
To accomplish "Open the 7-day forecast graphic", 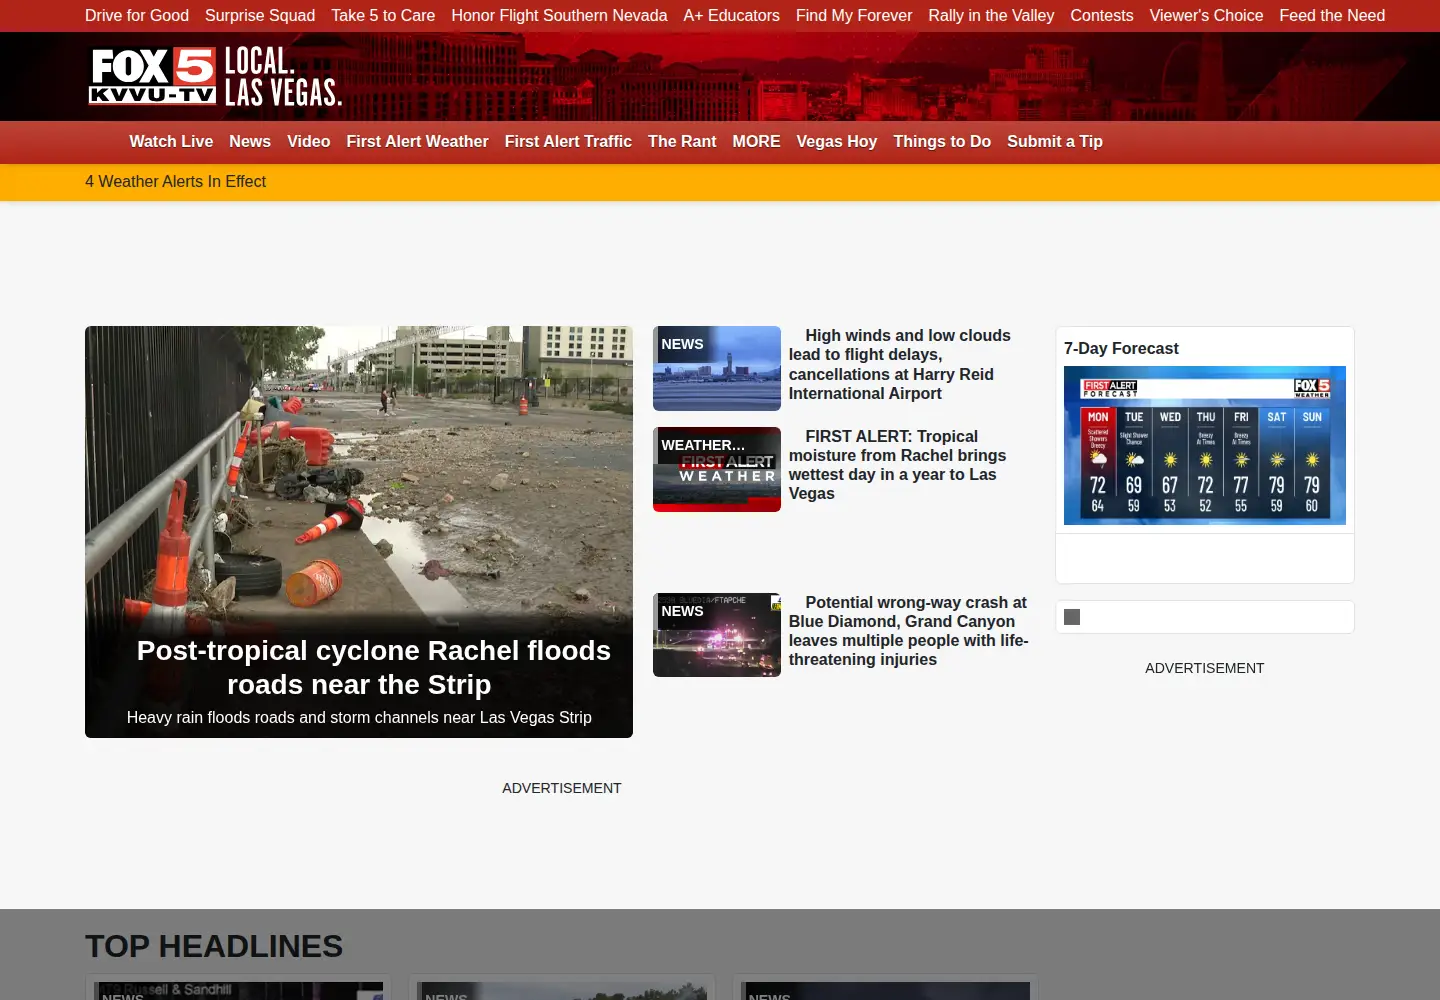I will pos(1205,445).
